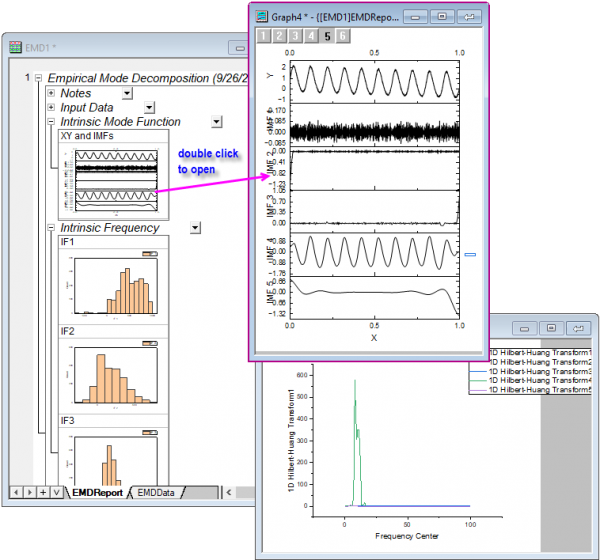
Task: Select layer 2 icon in Graph4
Action: [280, 36]
